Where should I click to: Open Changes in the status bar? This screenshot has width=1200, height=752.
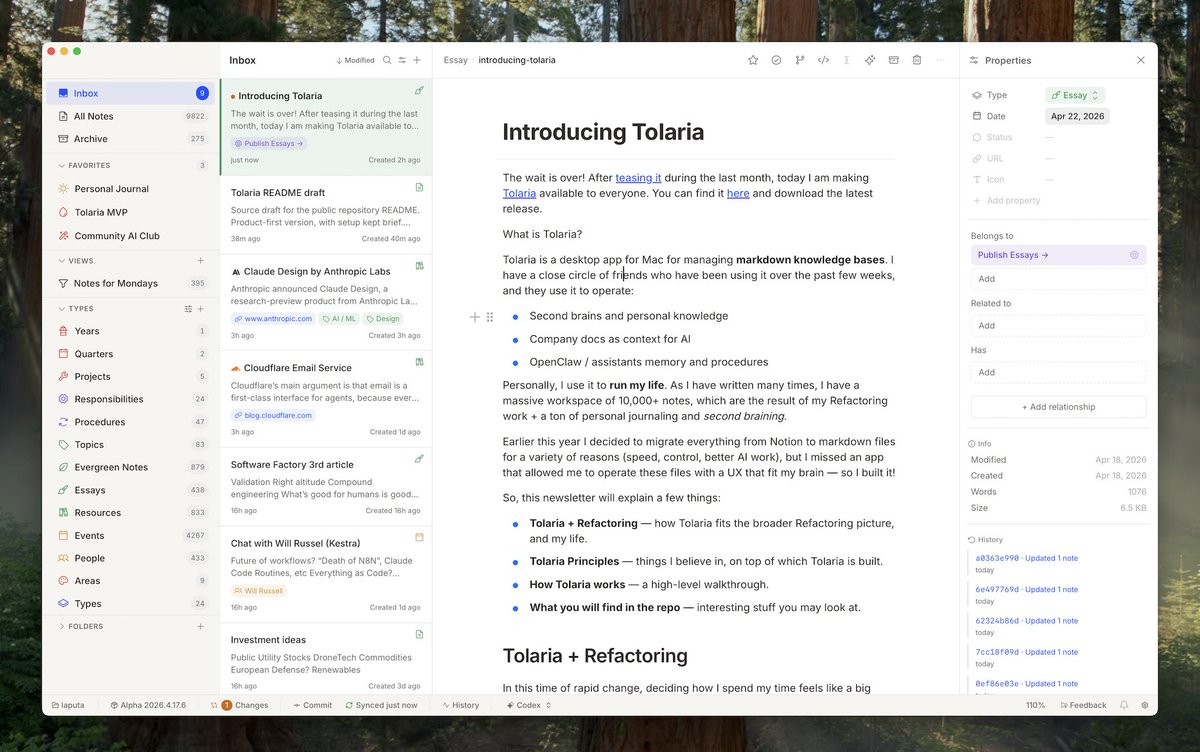[240, 705]
